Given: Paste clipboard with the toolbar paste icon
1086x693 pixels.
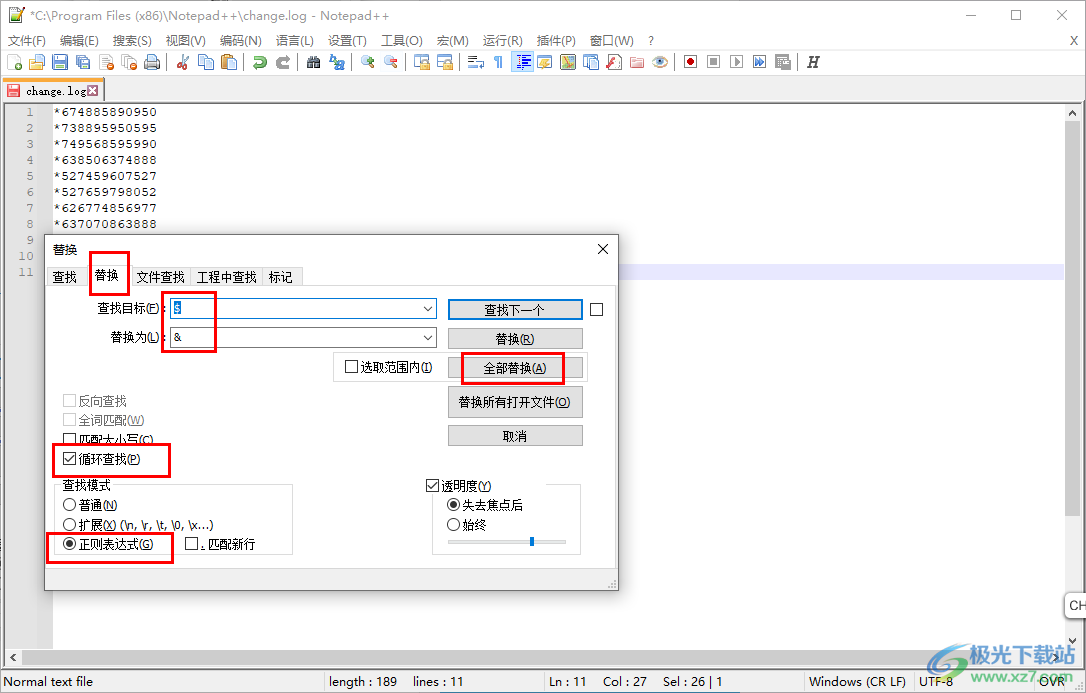Looking at the screenshot, I should (229, 62).
